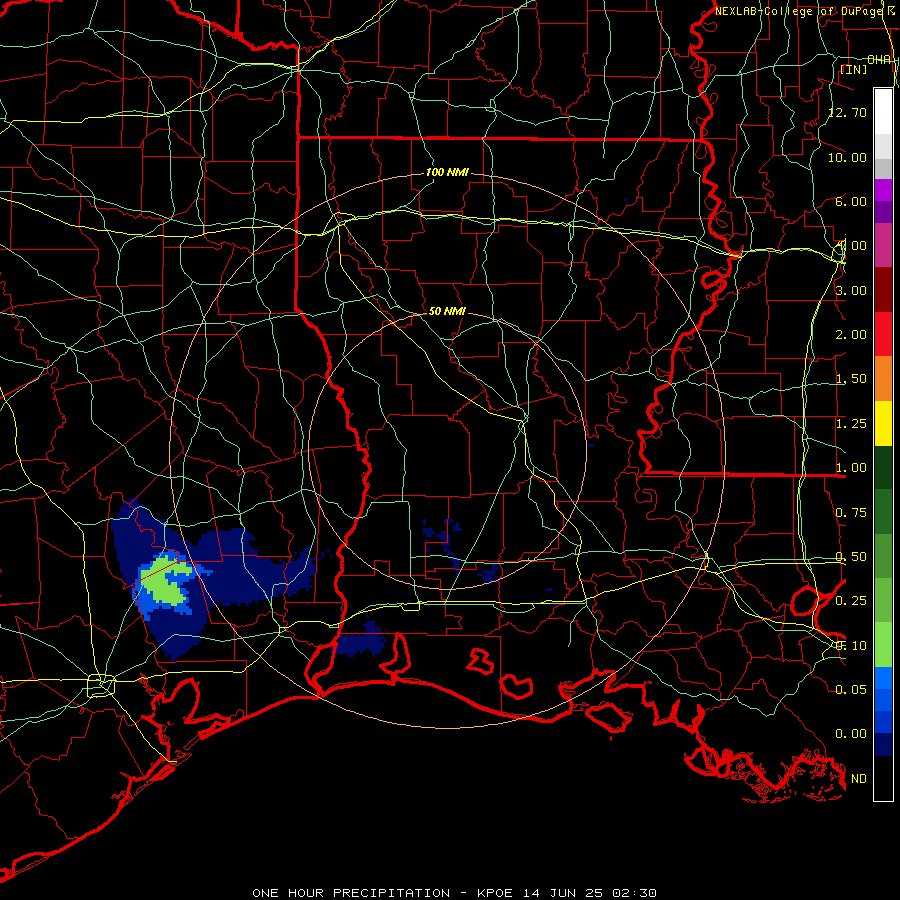This screenshot has height=900, width=900.
Task: Click the "[IN]" units label
Action: coord(854,69)
